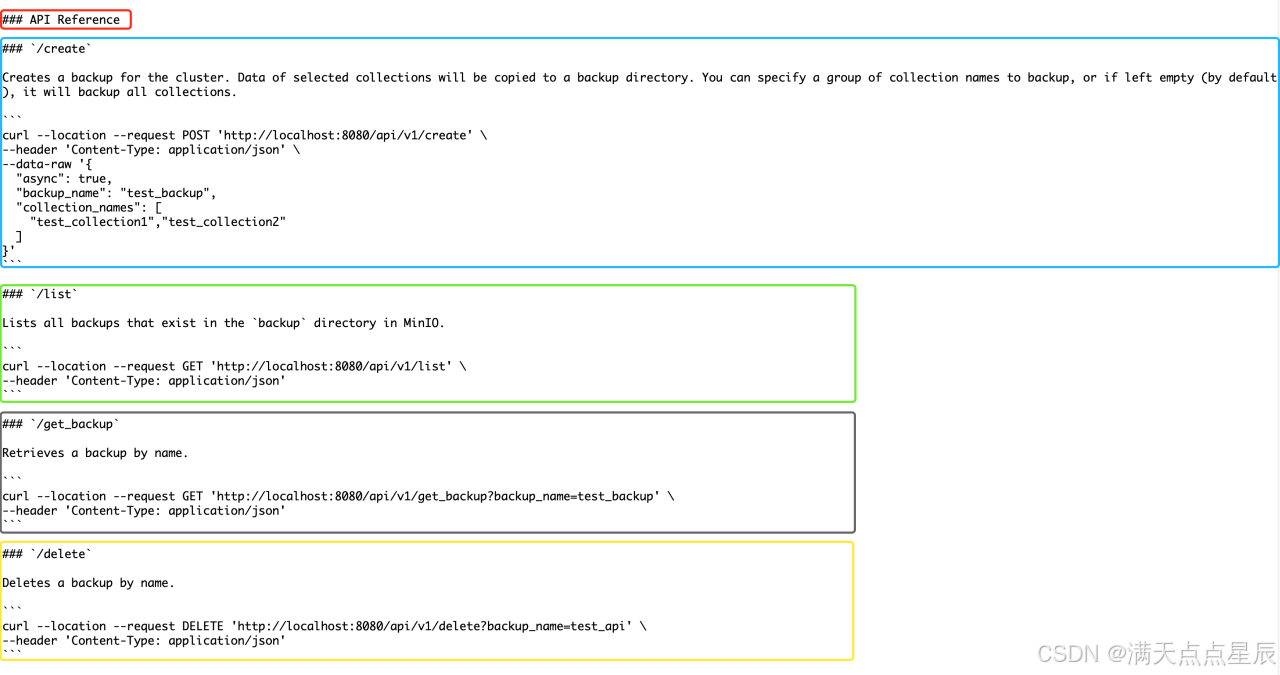
Task: Click the '### `/list`' heading line
Action: [40, 294]
